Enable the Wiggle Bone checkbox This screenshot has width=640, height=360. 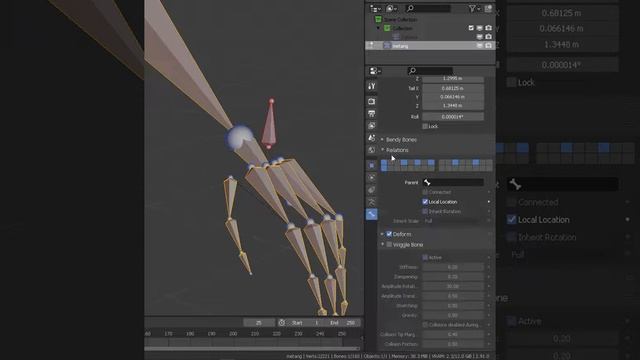pos(389,244)
